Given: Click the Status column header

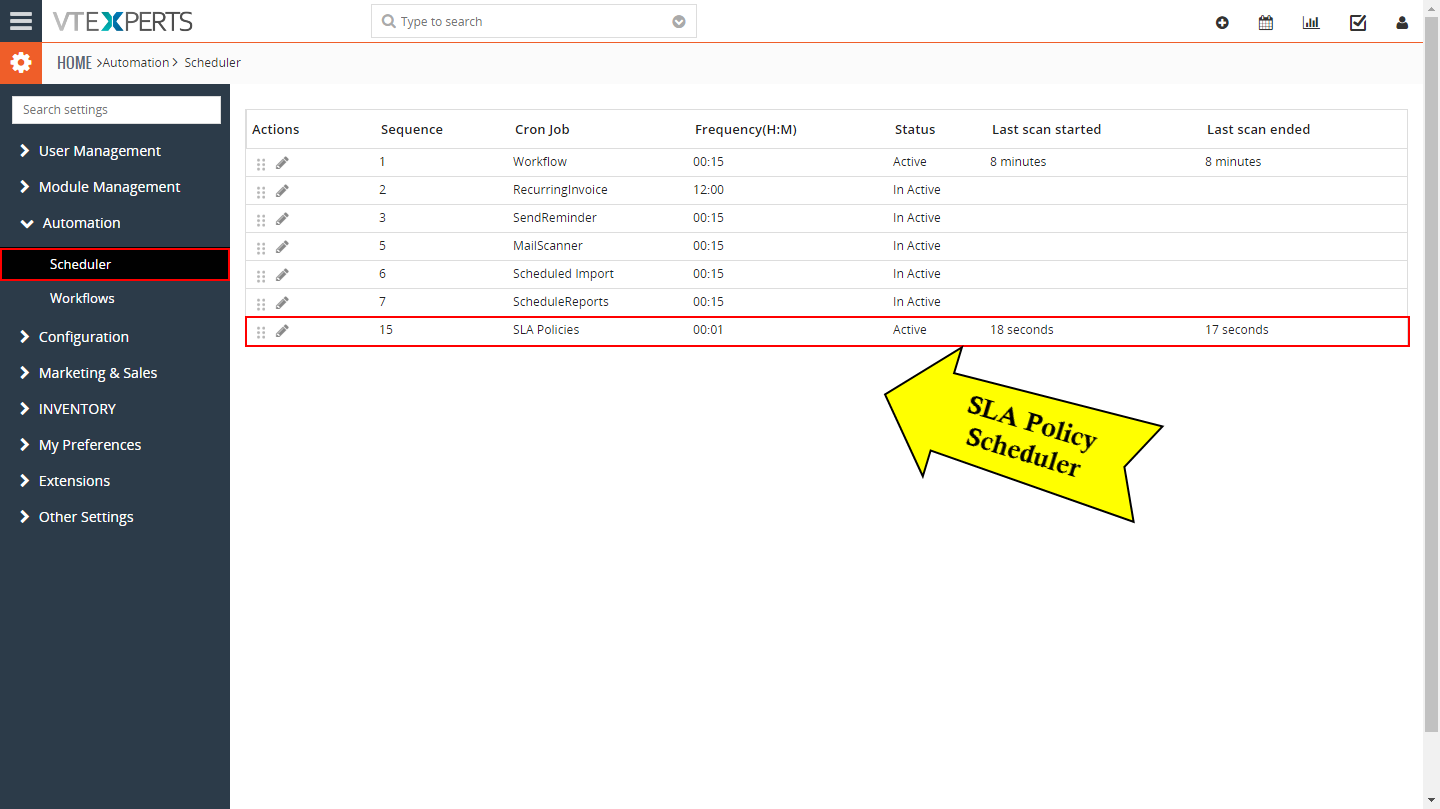Looking at the screenshot, I should [x=915, y=129].
